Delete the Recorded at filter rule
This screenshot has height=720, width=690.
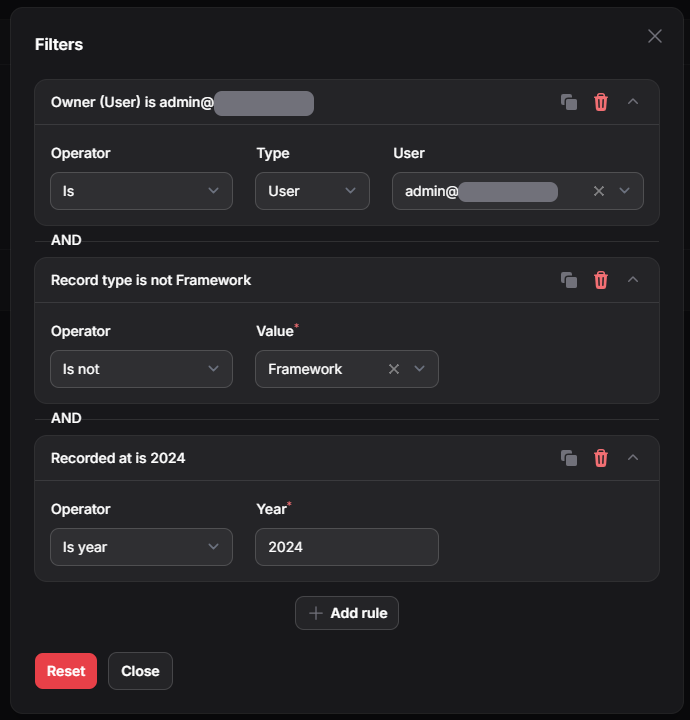tap(601, 458)
